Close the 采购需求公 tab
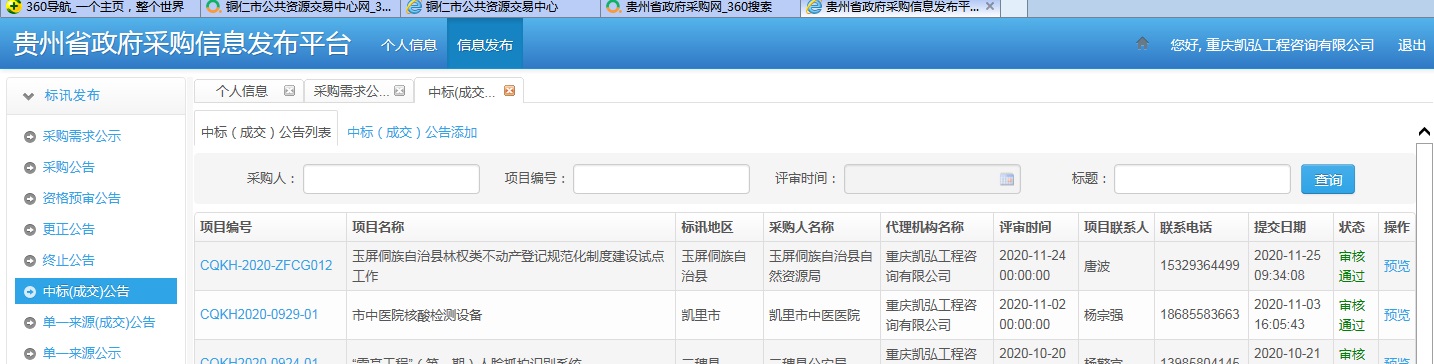This screenshot has width=1434, height=364. click(399, 91)
